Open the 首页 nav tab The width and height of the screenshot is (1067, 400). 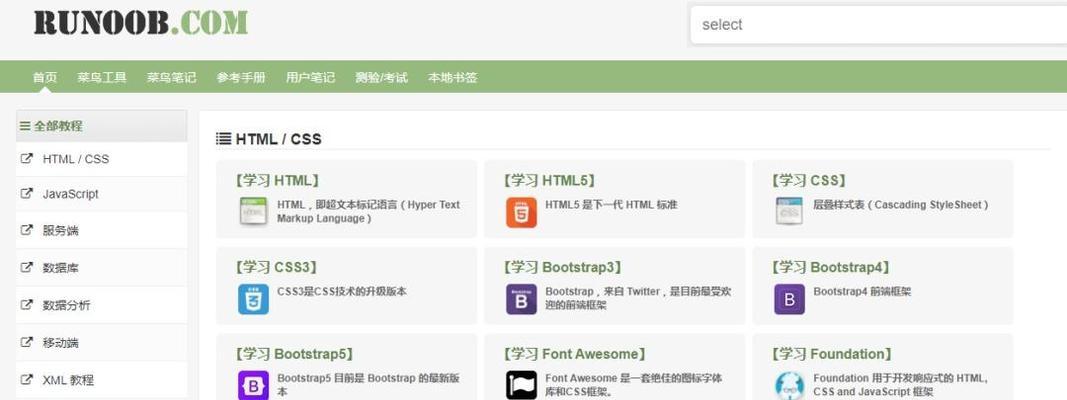pyautogui.click(x=45, y=78)
